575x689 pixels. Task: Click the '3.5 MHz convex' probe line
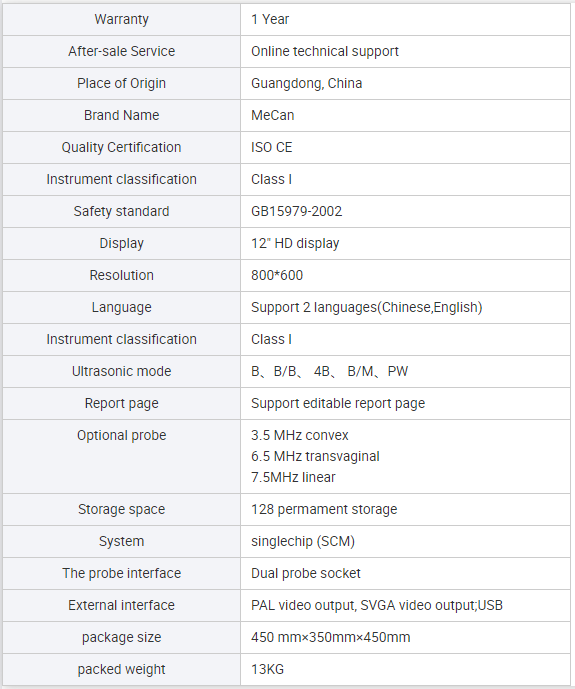300,435
